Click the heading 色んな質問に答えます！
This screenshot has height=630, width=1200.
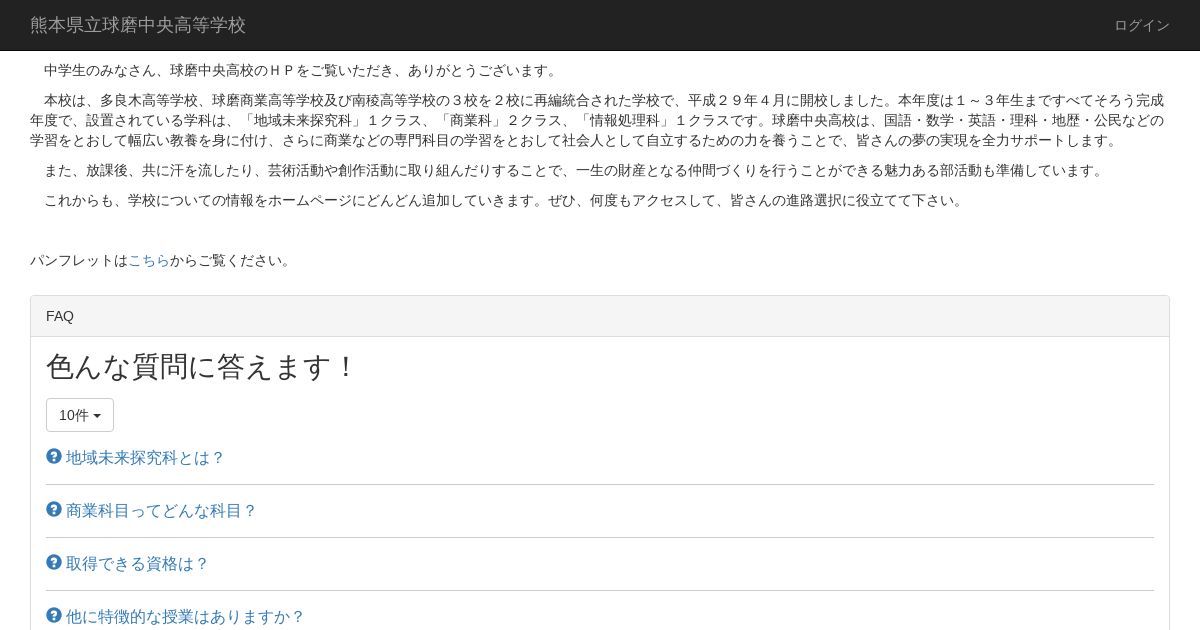pos(202,367)
